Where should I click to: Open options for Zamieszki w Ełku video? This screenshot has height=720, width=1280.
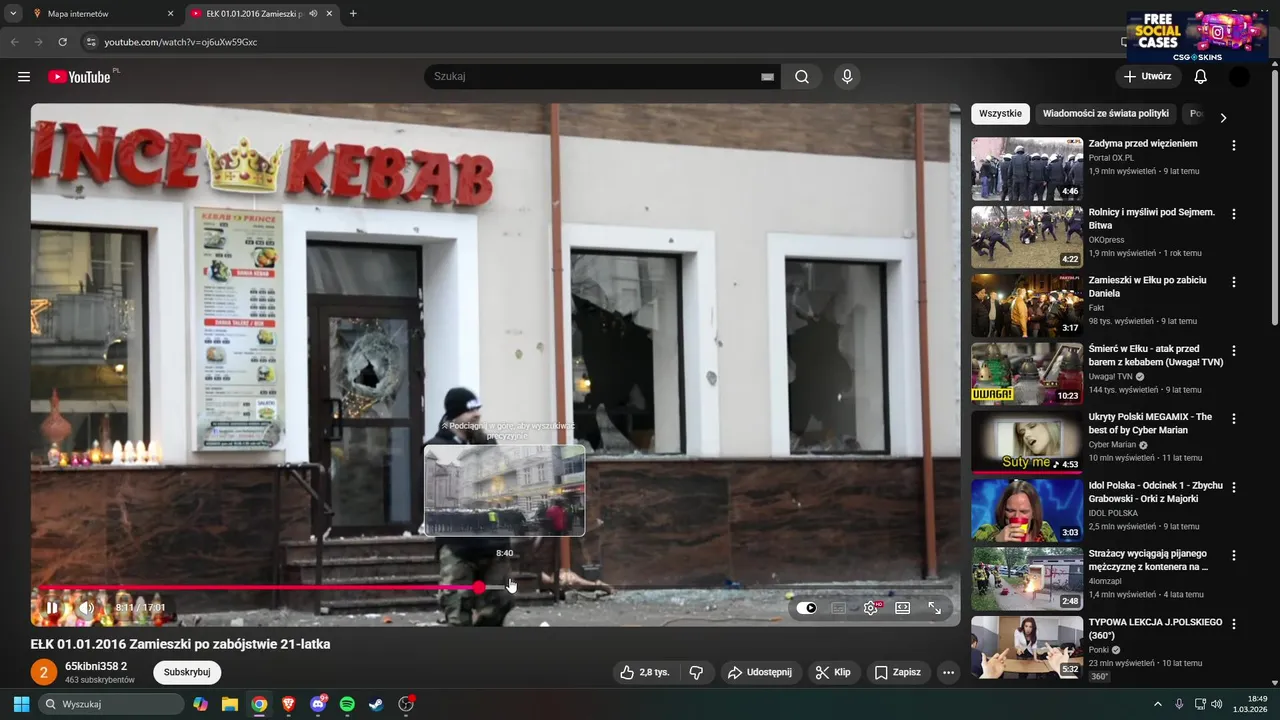pos(1233,282)
